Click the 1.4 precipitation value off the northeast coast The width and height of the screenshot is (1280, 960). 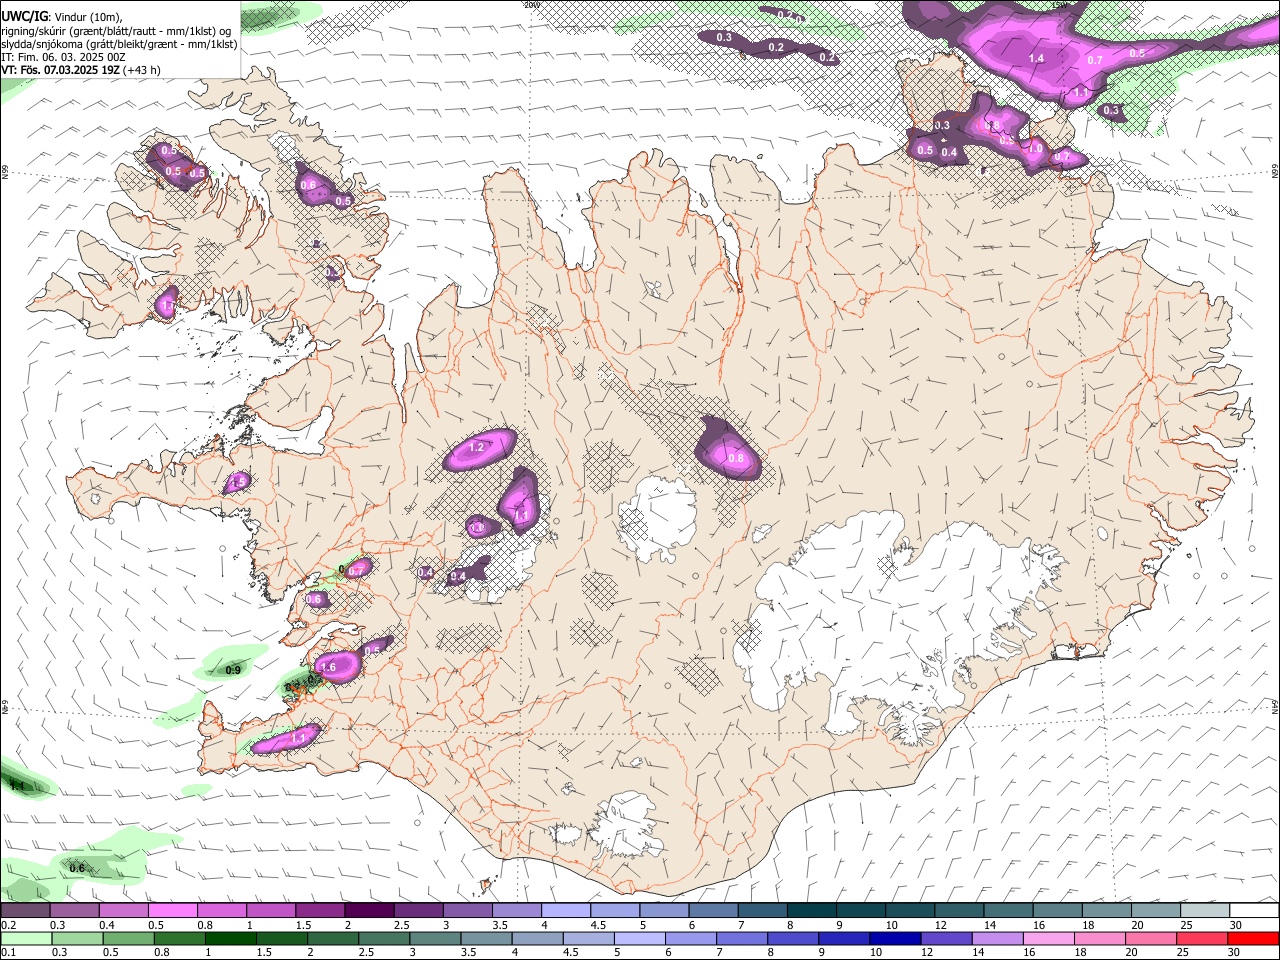(1036, 59)
